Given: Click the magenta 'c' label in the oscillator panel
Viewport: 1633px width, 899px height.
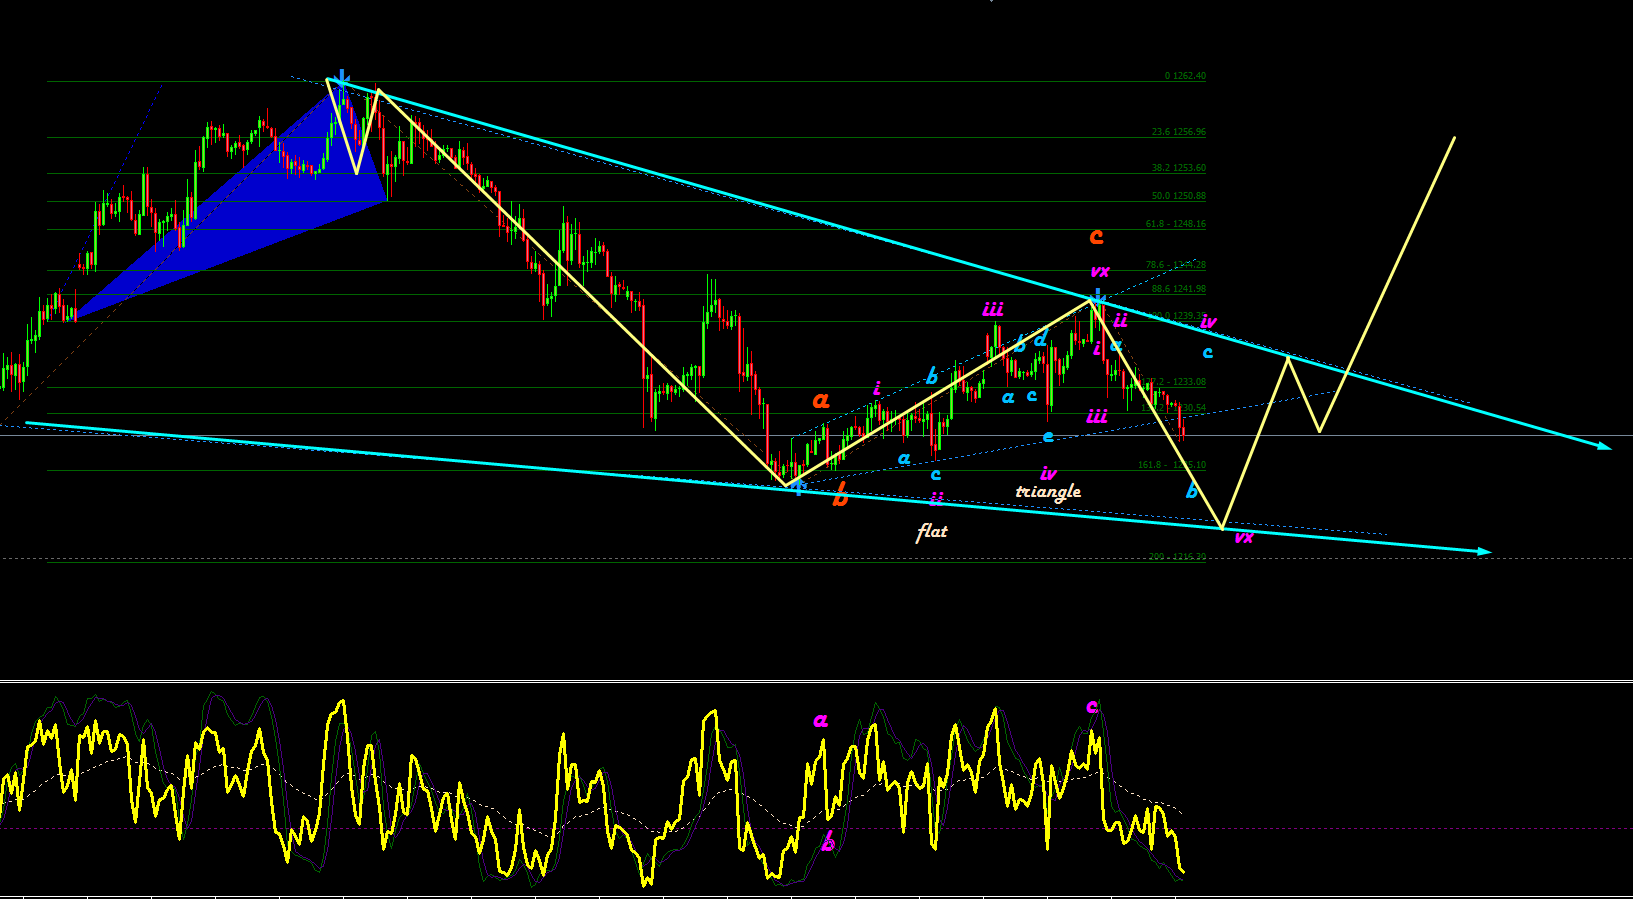Looking at the screenshot, I should pos(1092,707).
